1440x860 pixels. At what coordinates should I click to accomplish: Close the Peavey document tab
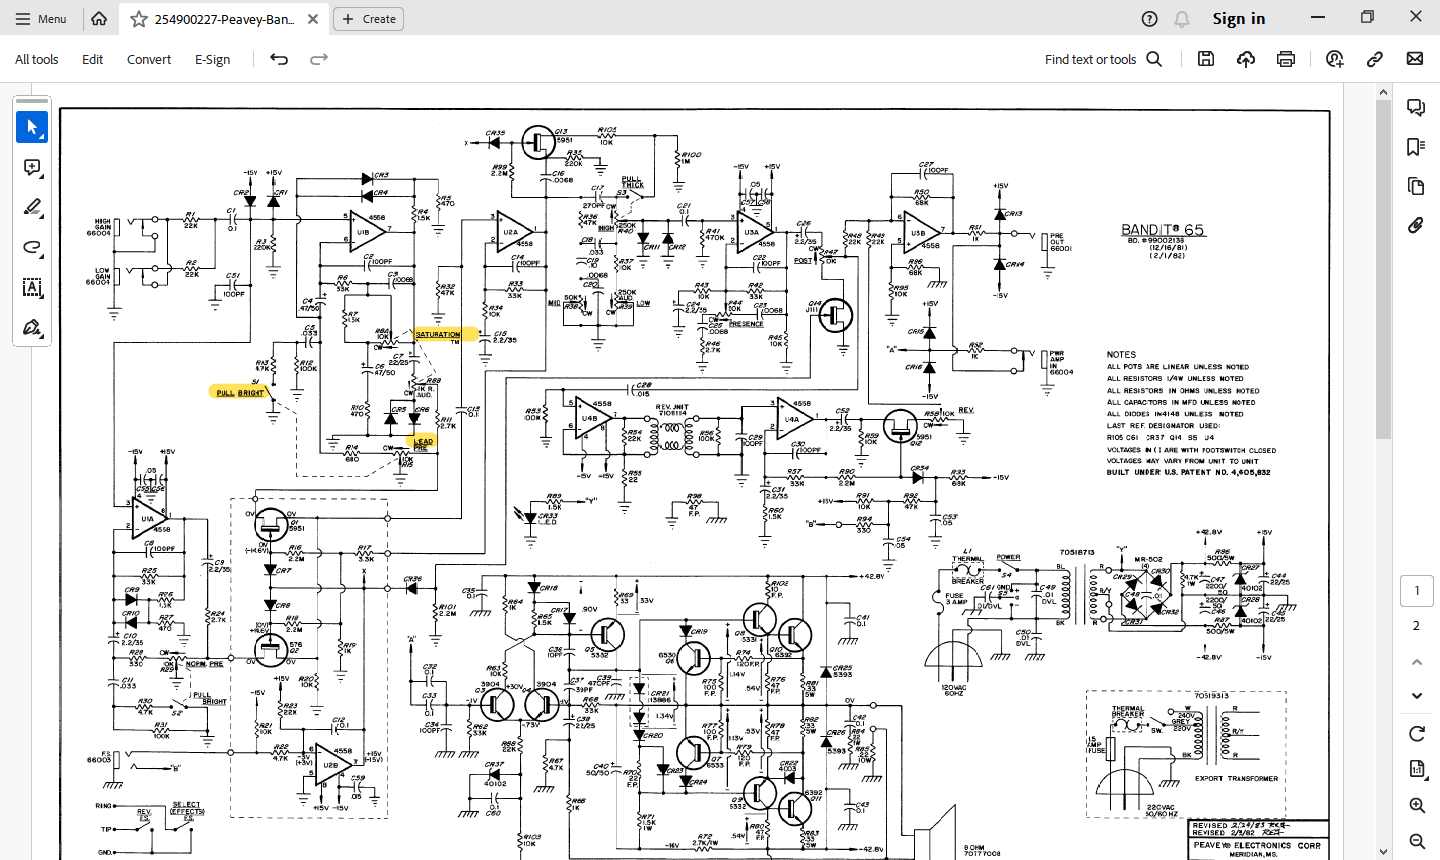(x=313, y=19)
